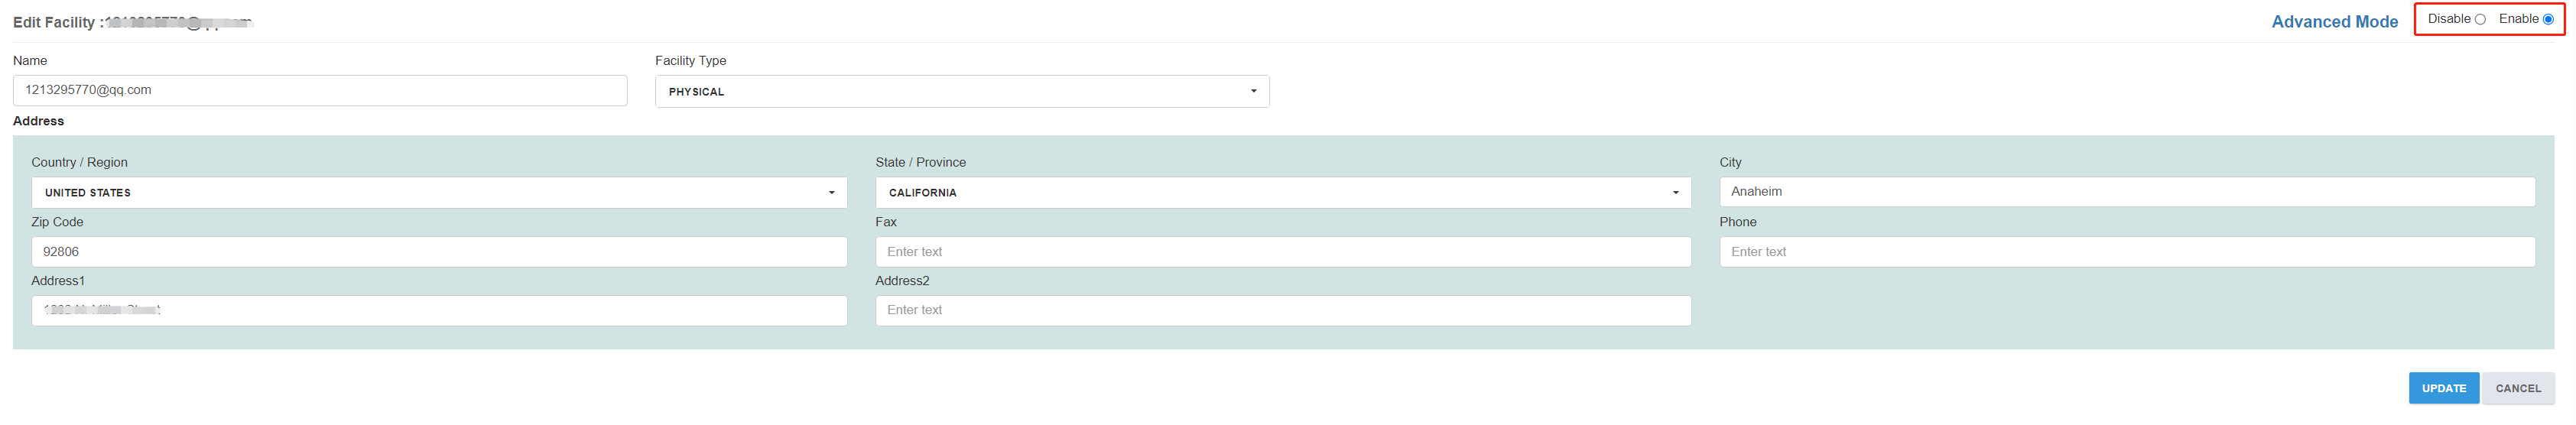Image resolution: width=2576 pixels, height=425 pixels.
Task: Click the Edit Facility page heading
Action: pos(54,22)
